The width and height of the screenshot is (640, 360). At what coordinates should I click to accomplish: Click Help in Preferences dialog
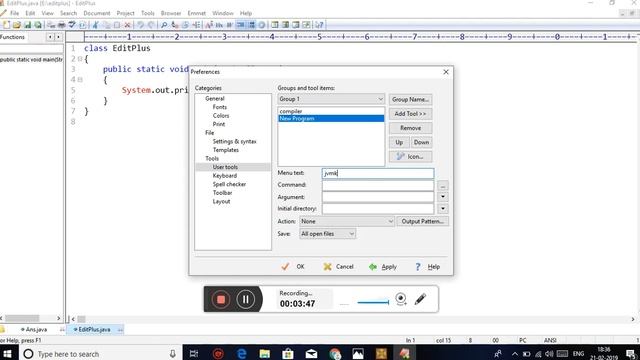(x=427, y=267)
